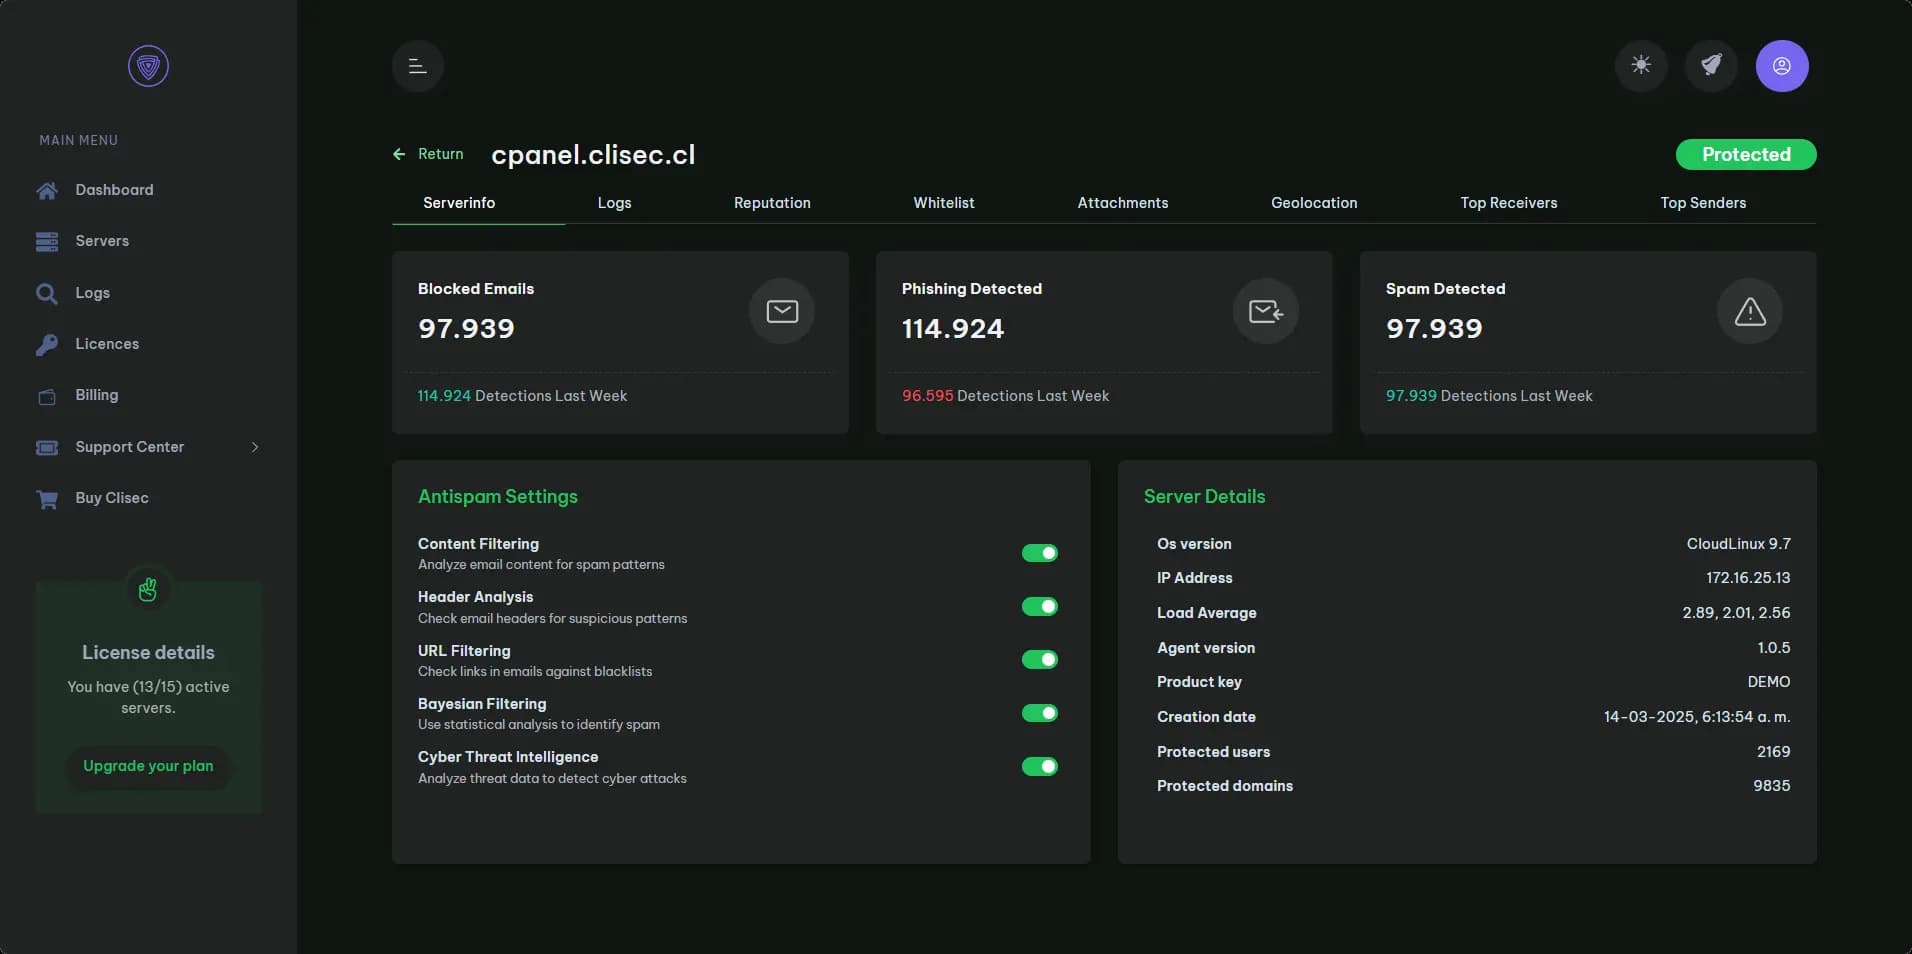
Task: Click the green Protected status badge
Action: [x=1744, y=154]
